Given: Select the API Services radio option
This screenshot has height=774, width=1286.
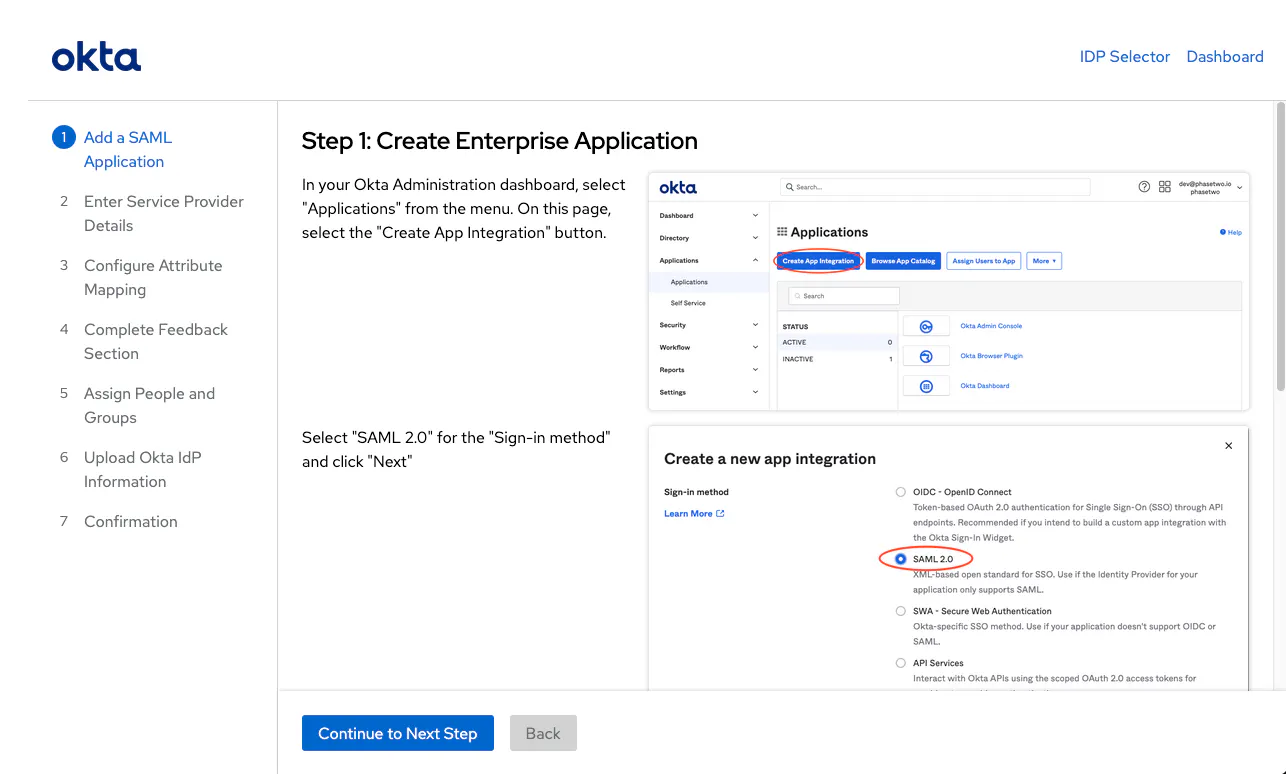Looking at the screenshot, I should (x=901, y=663).
